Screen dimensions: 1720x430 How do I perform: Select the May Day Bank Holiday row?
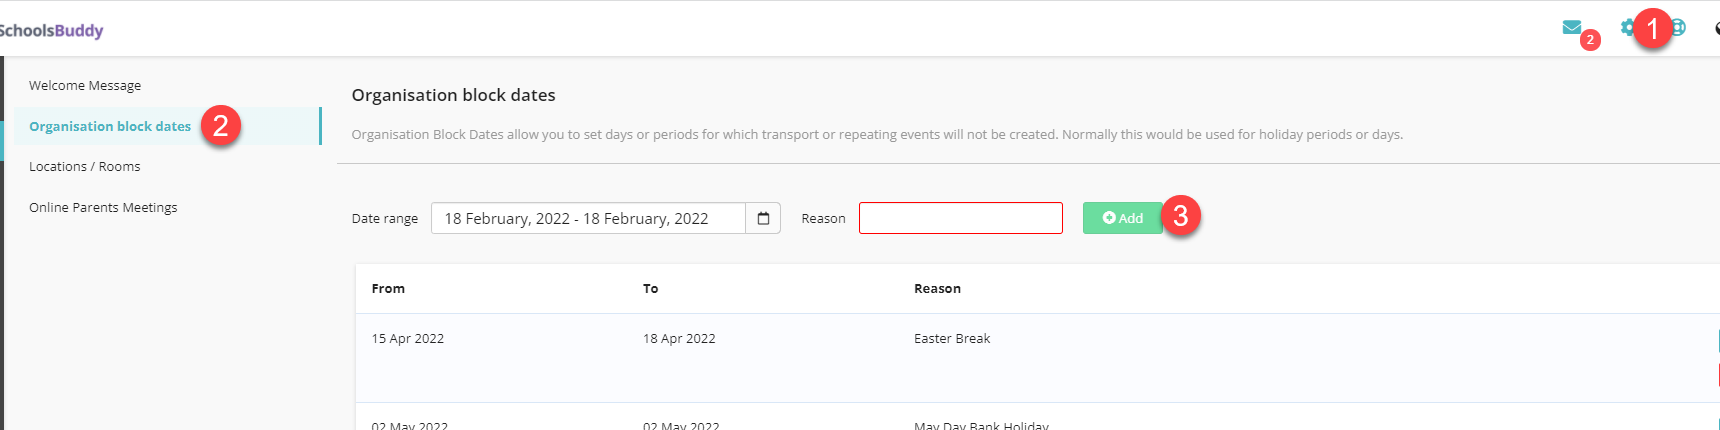pyautogui.click(x=1038, y=417)
